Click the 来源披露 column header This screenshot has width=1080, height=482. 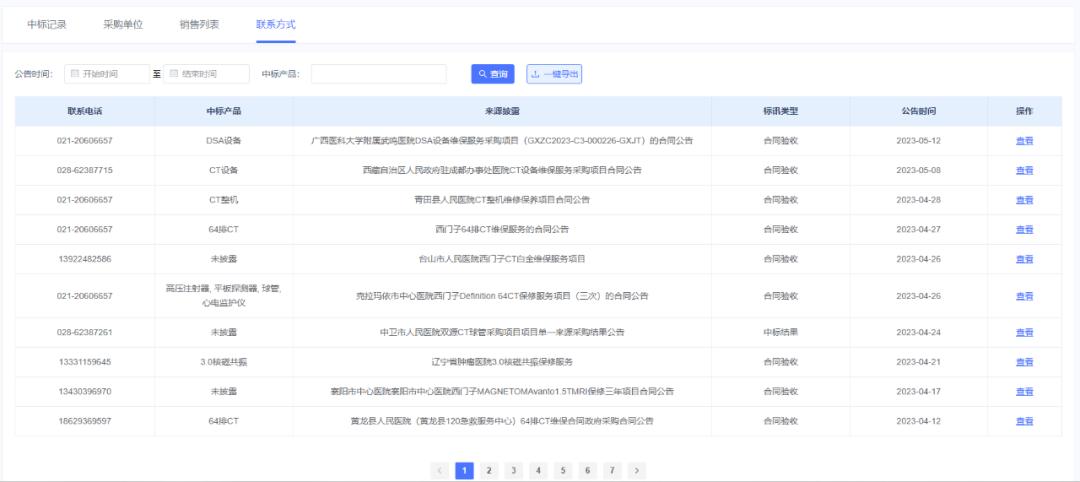pyautogui.click(x=502, y=111)
